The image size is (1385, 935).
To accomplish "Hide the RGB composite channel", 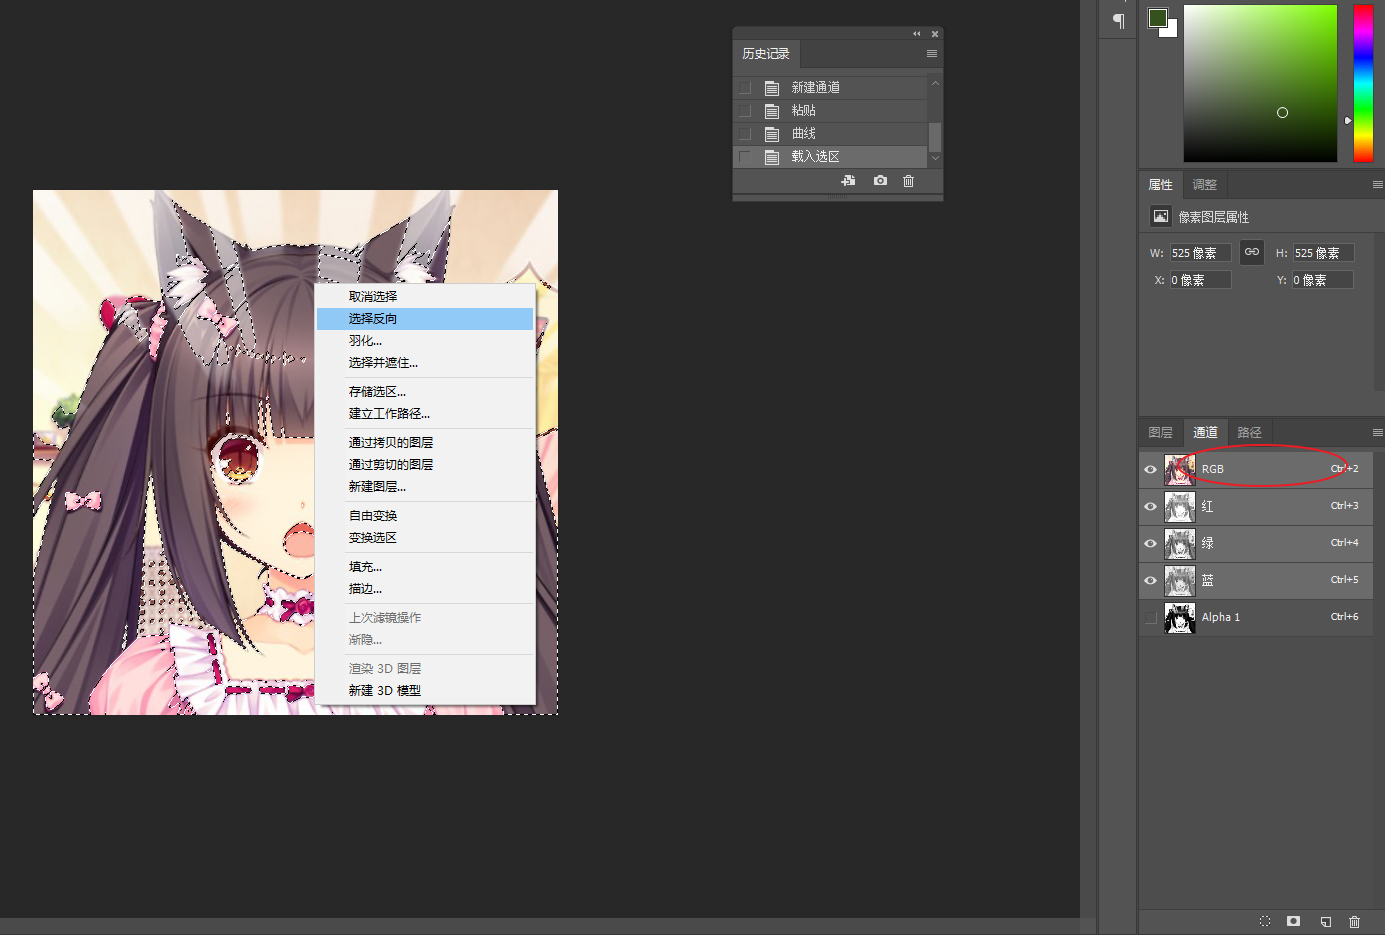I will [x=1151, y=469].
